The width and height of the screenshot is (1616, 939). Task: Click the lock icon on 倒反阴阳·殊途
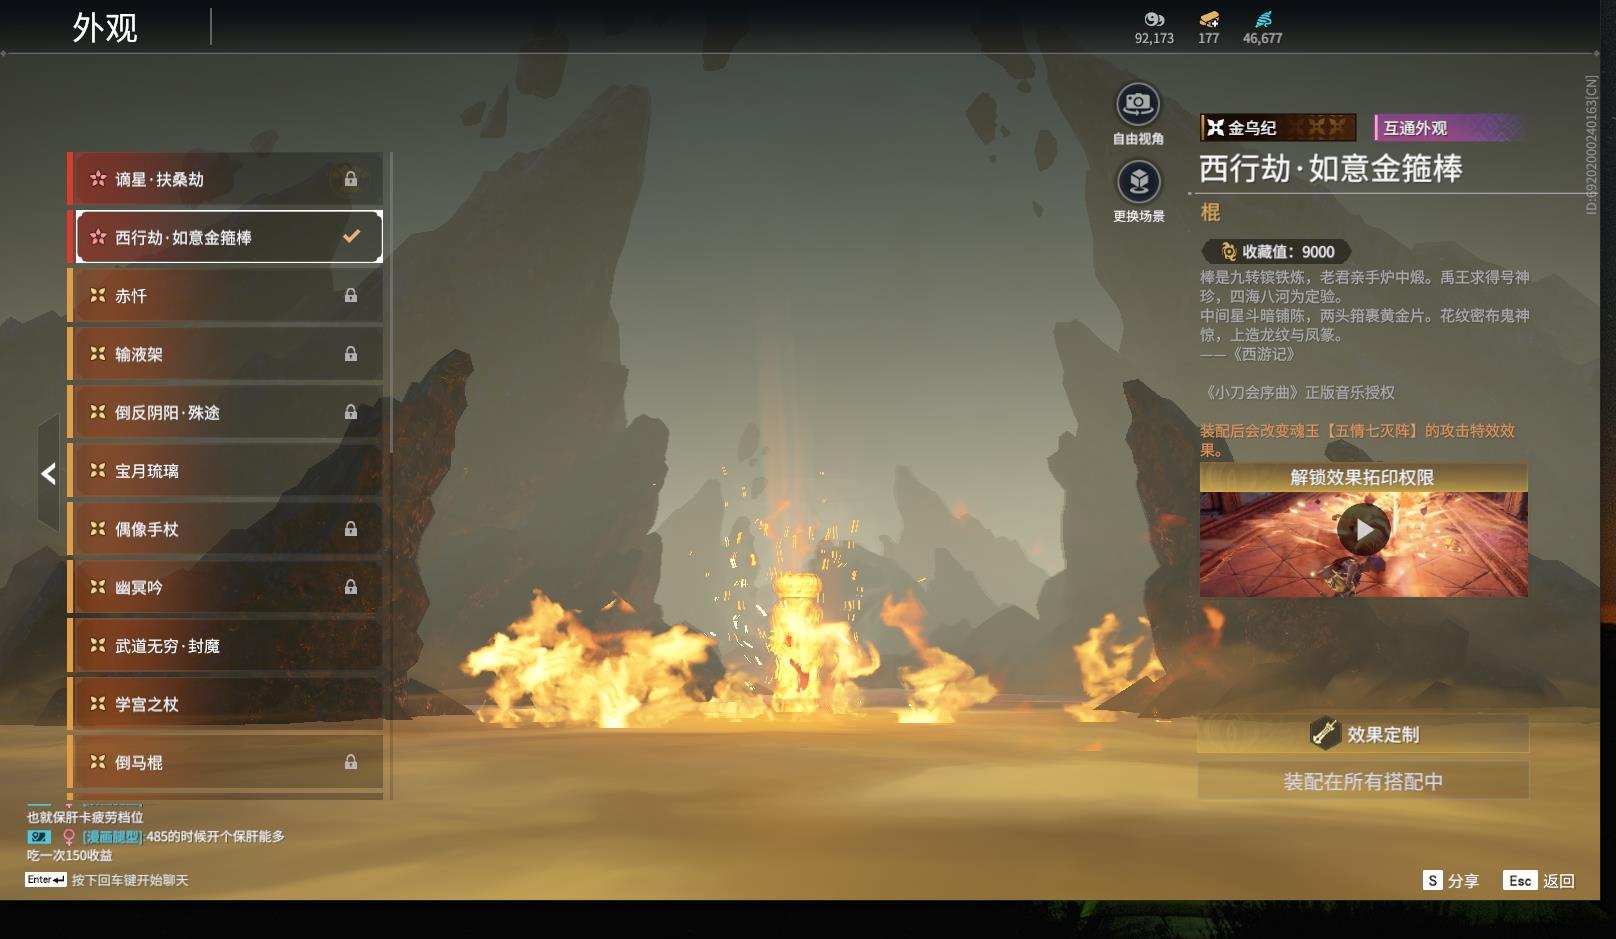click(x=351, y=412)
